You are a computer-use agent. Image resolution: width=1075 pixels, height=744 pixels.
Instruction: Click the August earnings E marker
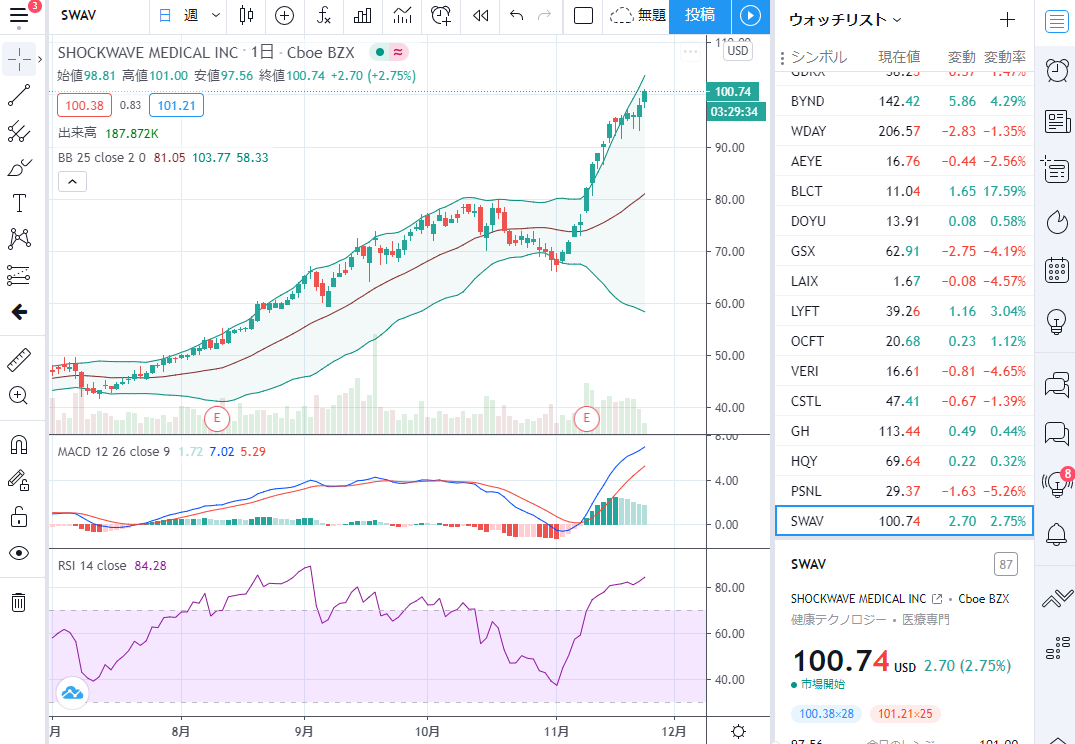click(x=217, y=418)
